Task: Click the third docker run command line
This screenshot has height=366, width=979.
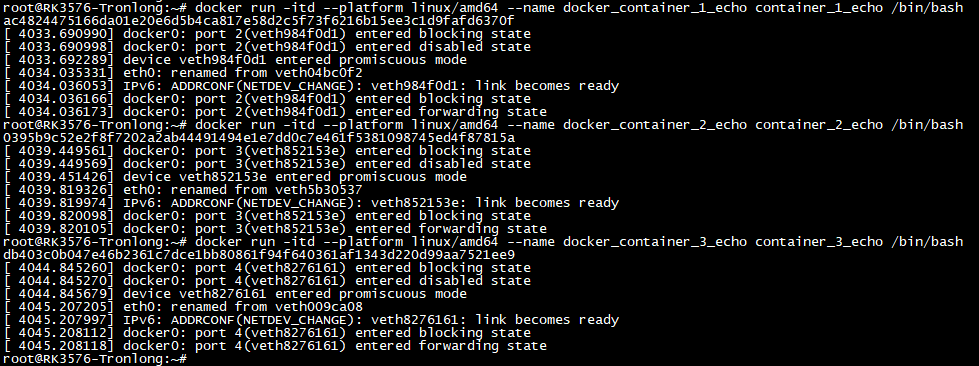Action: (x=483, y=242)
